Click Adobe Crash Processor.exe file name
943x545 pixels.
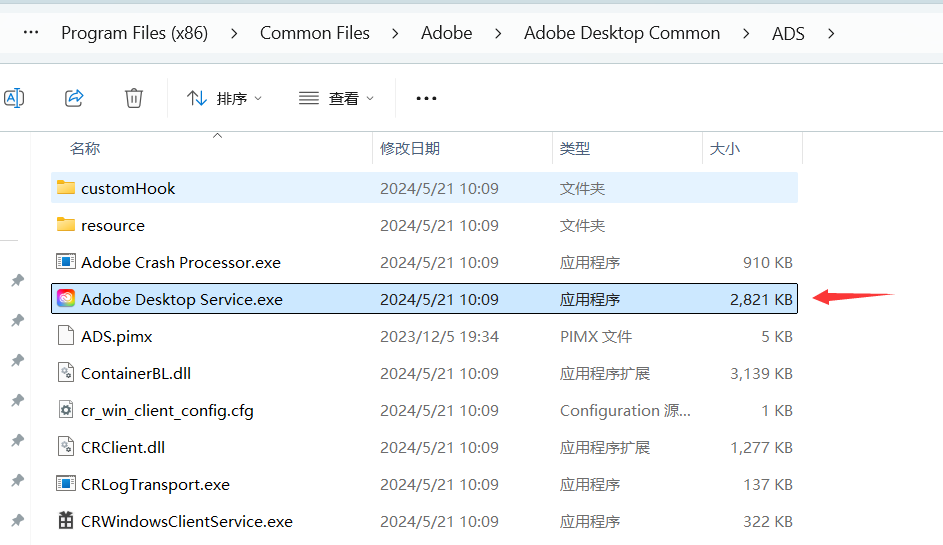(x=181, y=262)
